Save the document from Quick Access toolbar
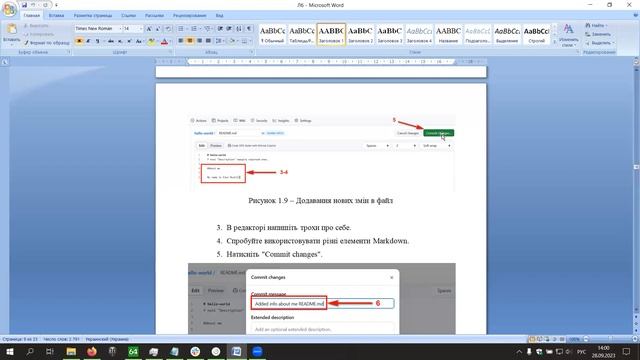 pos(24,5)
